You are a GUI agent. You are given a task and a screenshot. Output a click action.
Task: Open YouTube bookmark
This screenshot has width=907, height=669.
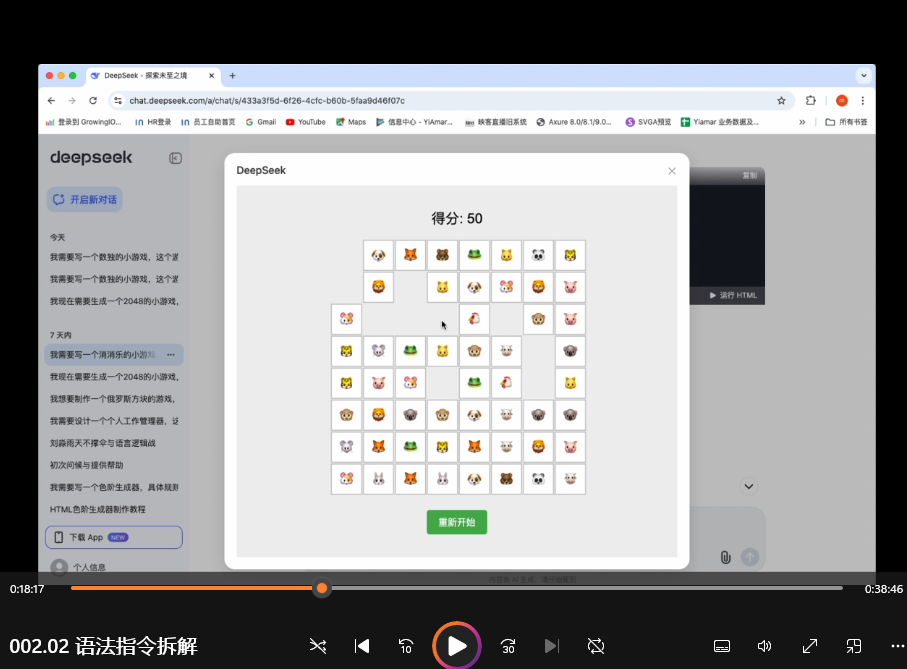306,122
